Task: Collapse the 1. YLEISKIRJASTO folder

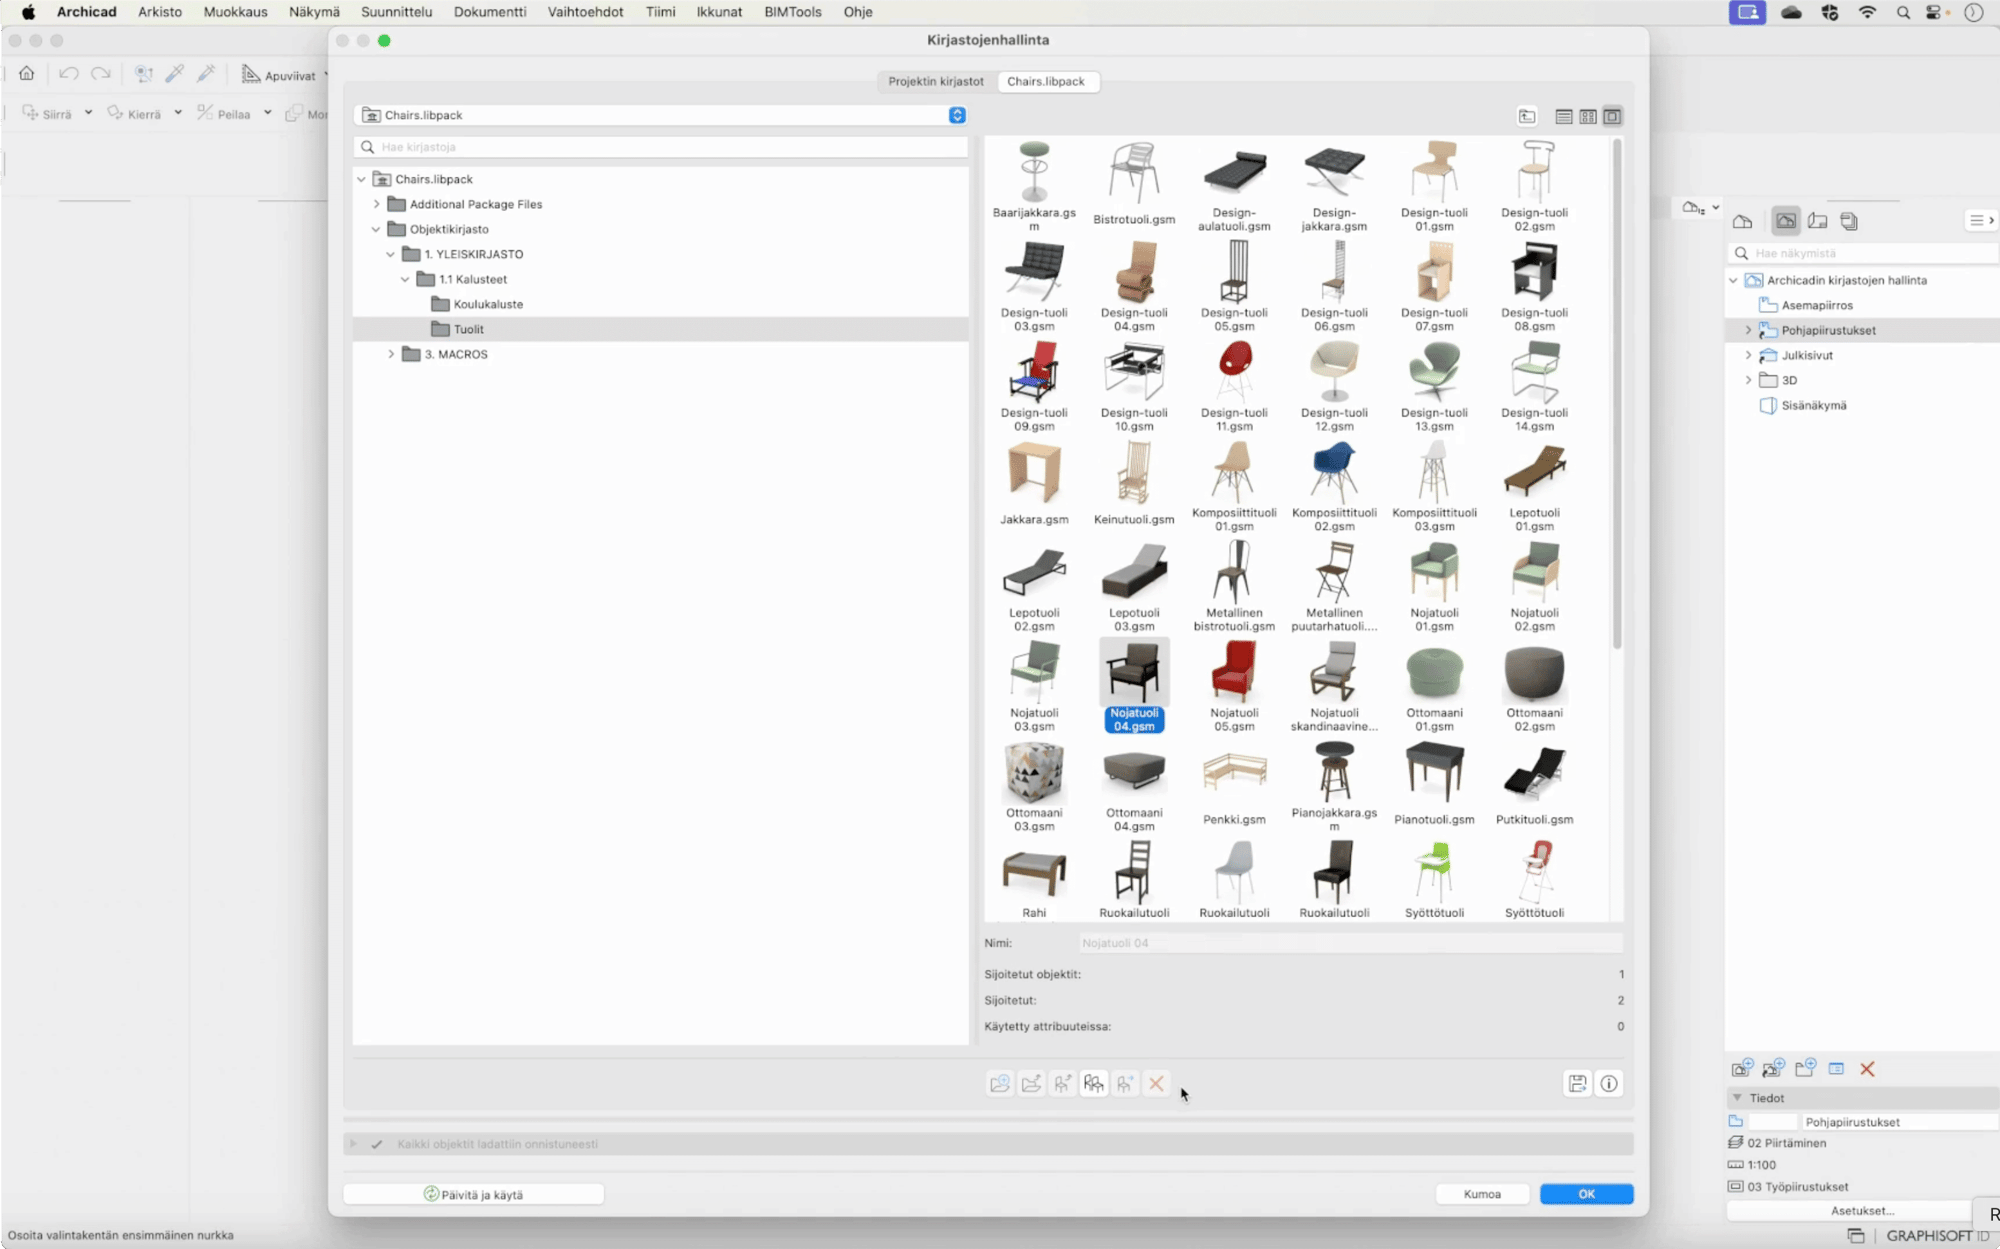Action: click(391, 255)
